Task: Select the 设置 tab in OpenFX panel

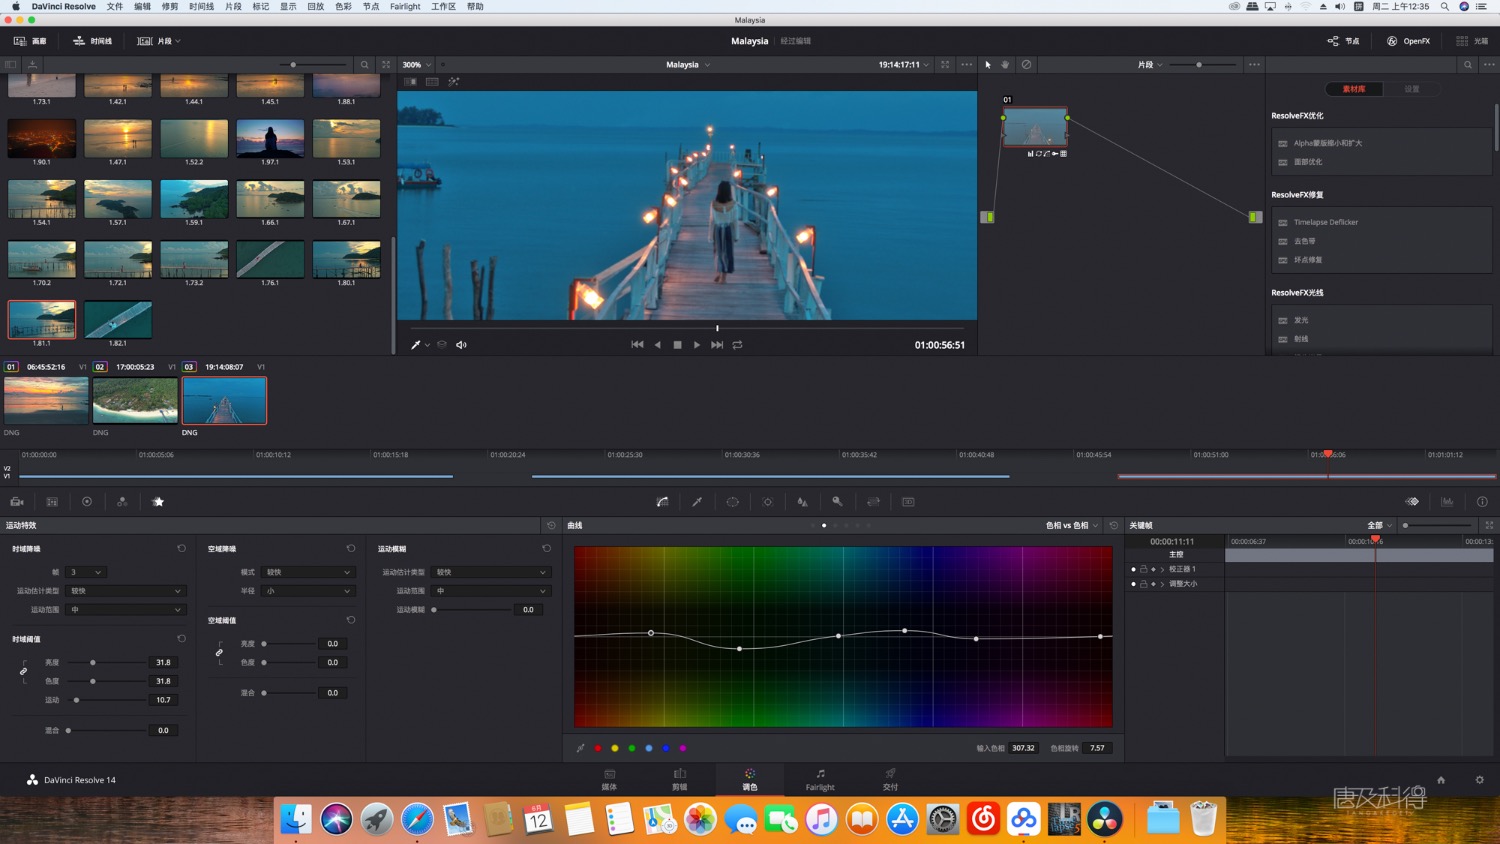Action: click(1411, 89)
